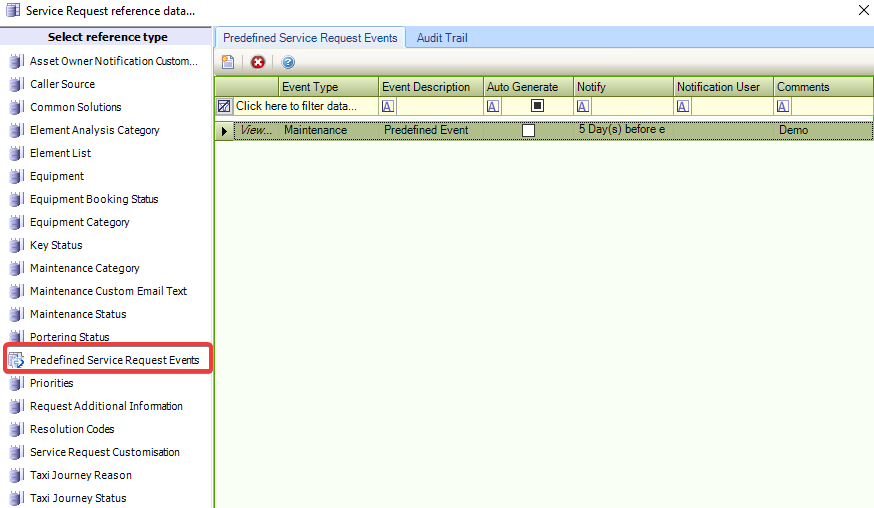Screen dimensions: 874x508
Task: Open Maintenance Category reference type
Action: (x=84, y=268)
